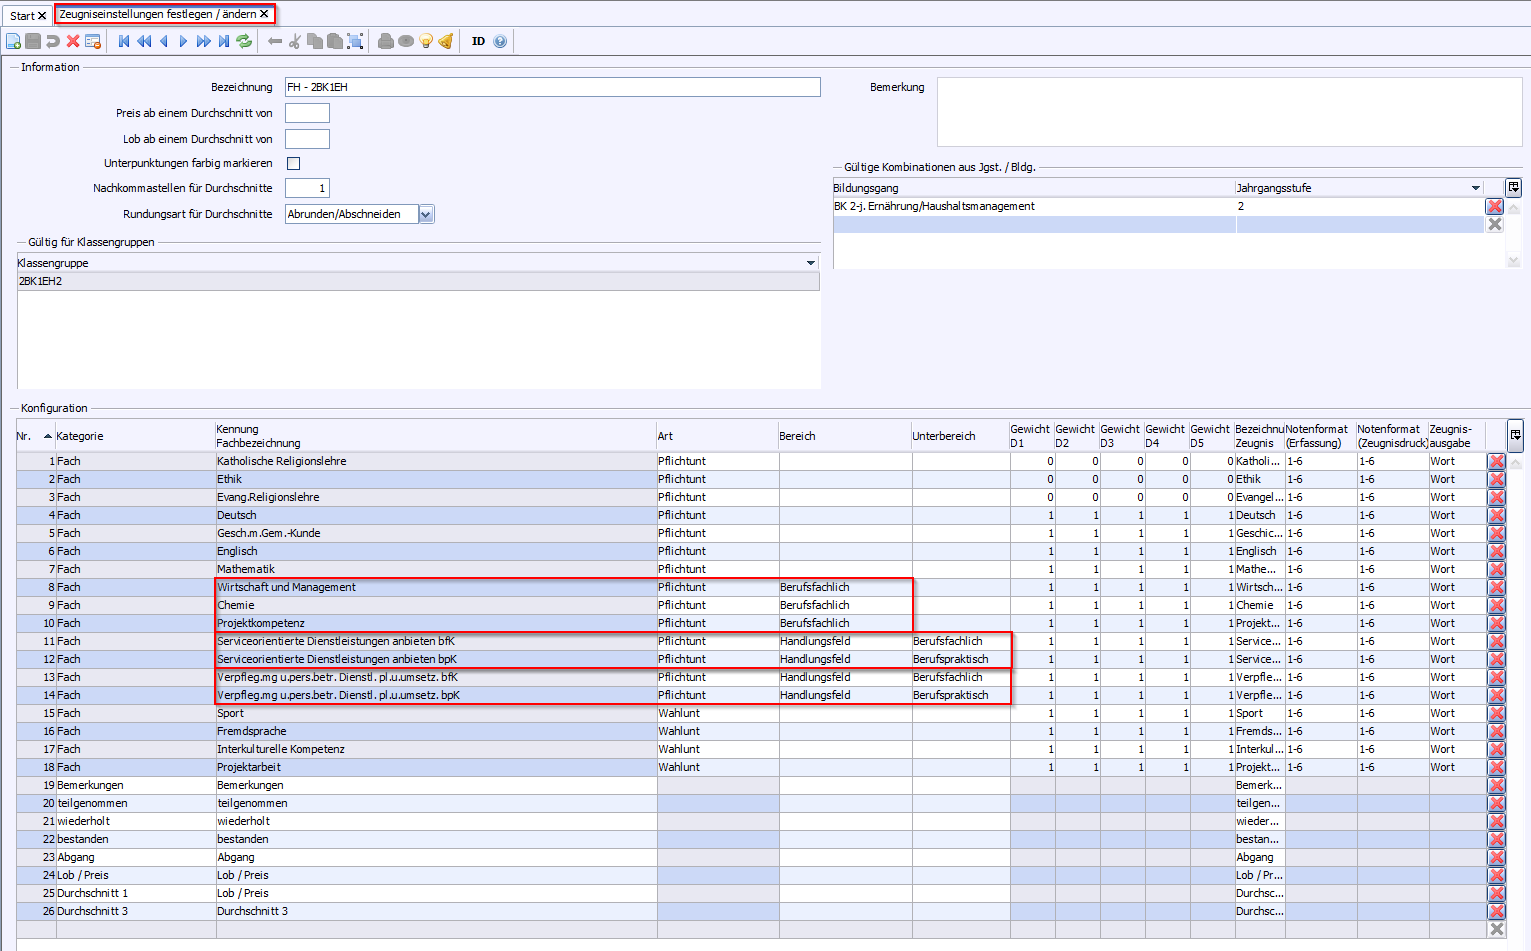Open Rundungsart für Durchschnitte dropdown
1531x951 pixels.
click(427, 214)
